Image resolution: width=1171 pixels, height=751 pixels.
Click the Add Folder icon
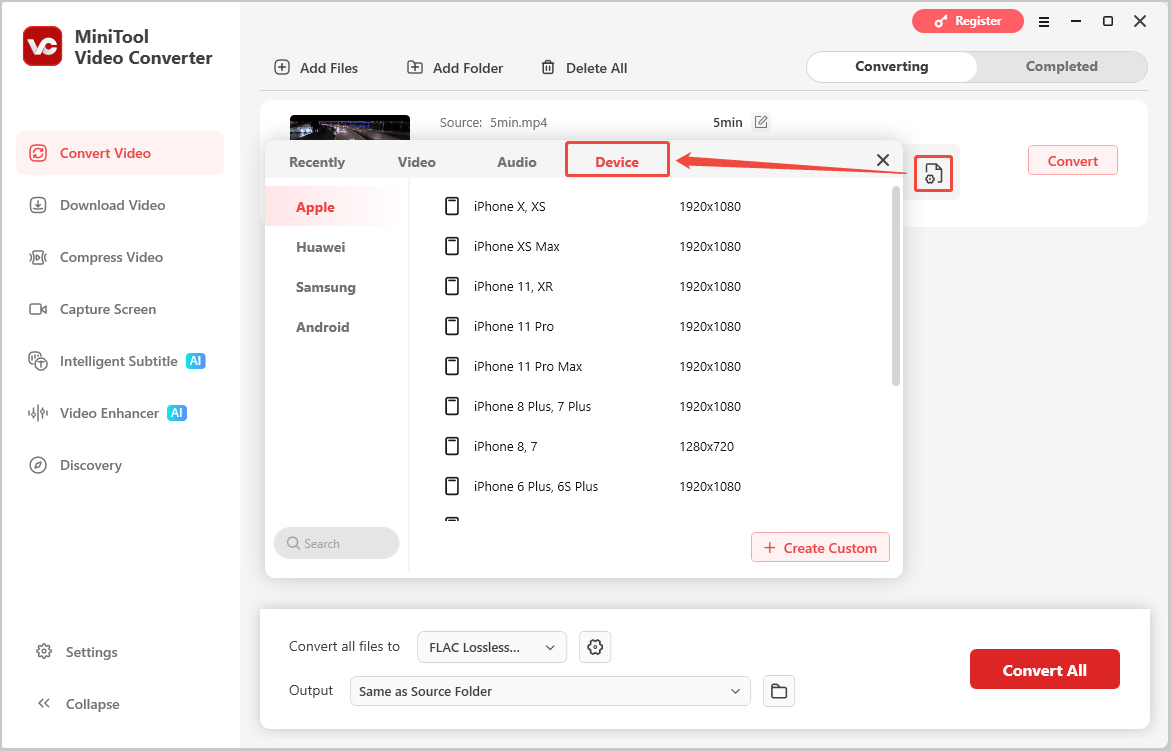click(414, 67)
